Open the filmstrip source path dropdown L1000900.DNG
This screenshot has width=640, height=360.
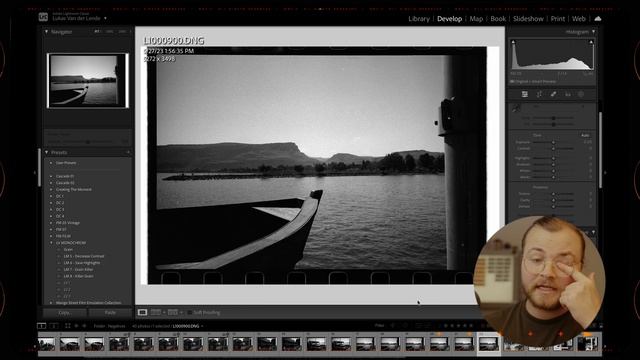click(x=188, y=326)
